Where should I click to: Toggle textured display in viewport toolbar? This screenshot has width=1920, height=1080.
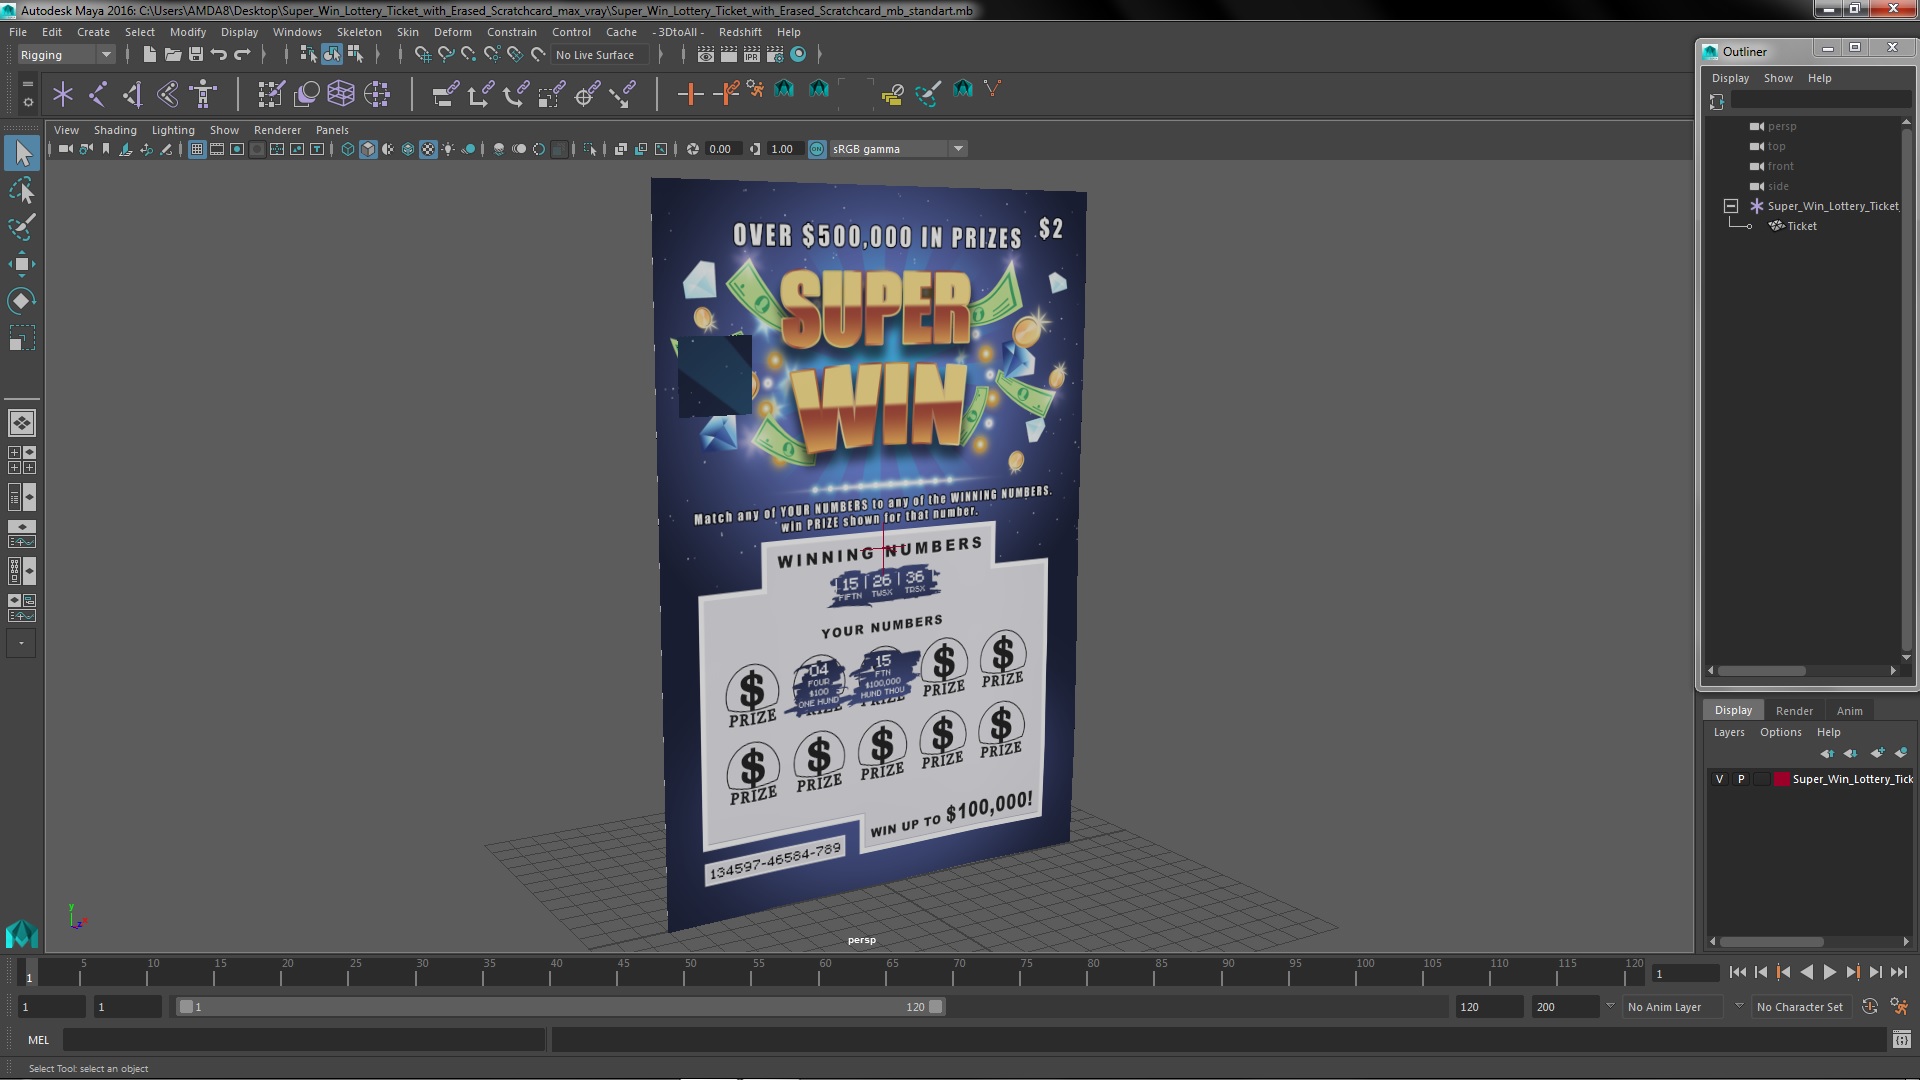pos(428,149)
